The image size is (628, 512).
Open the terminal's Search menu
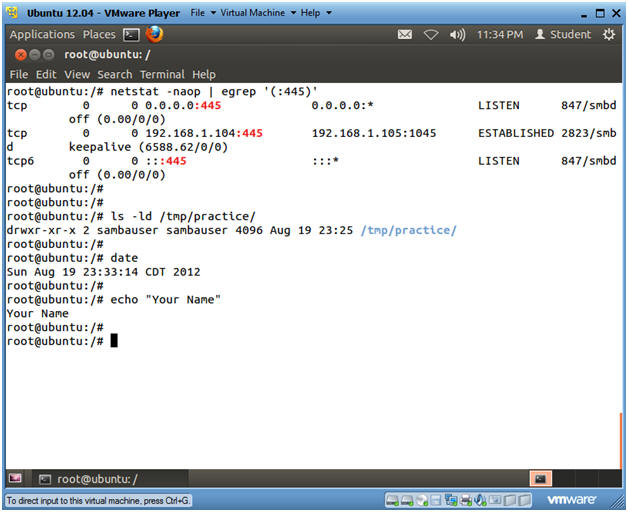point(115,75)
